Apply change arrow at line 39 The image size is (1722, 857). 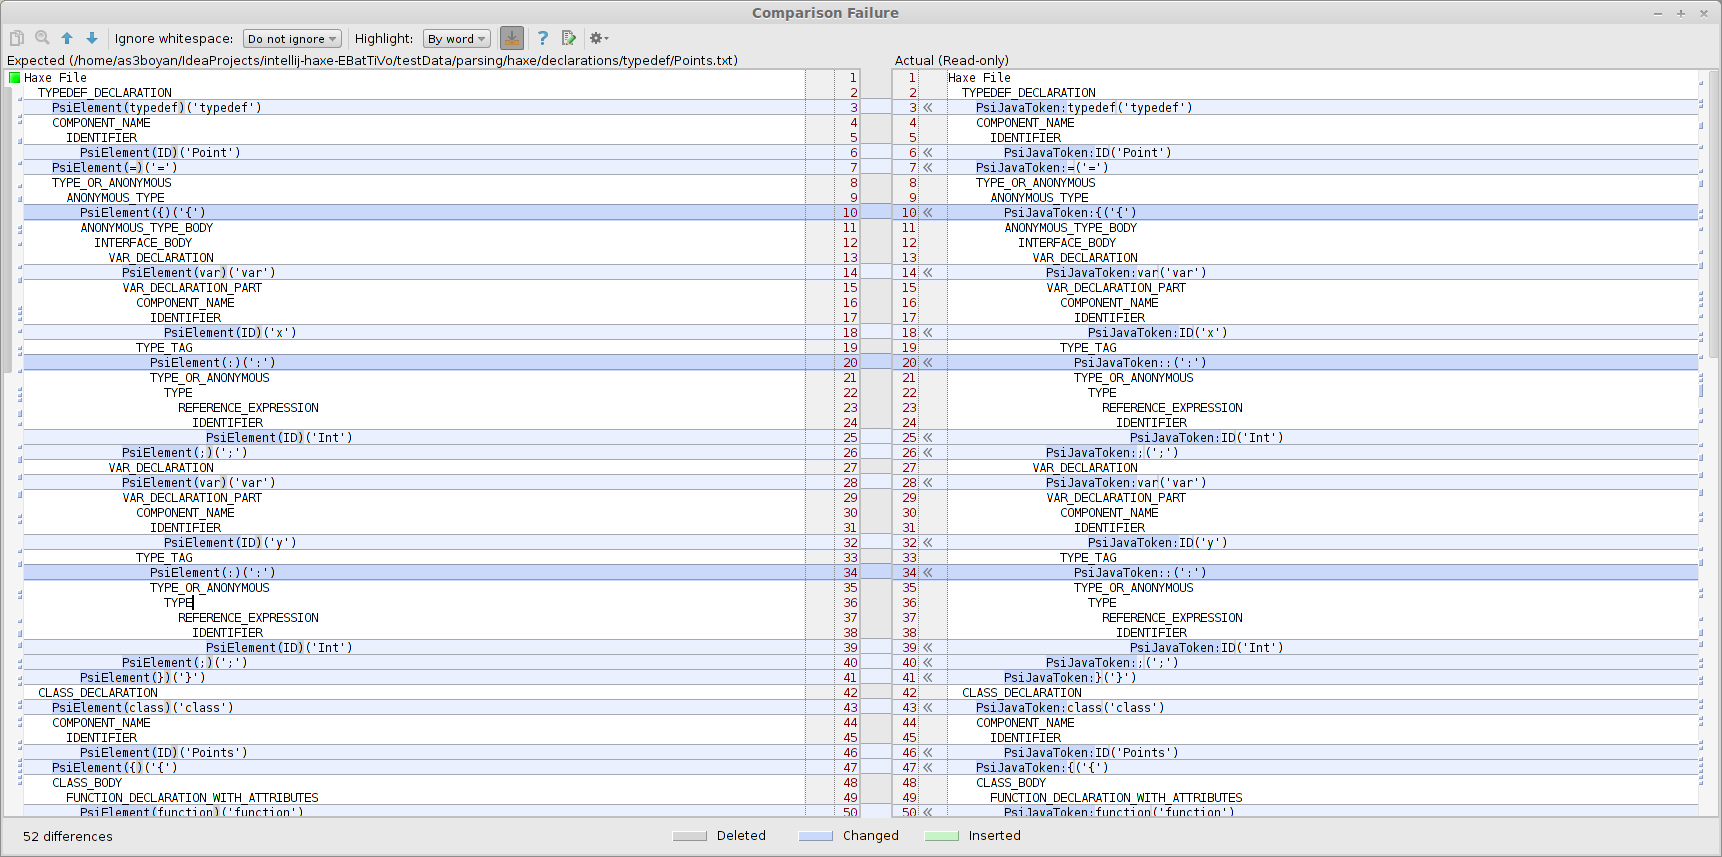928,648
